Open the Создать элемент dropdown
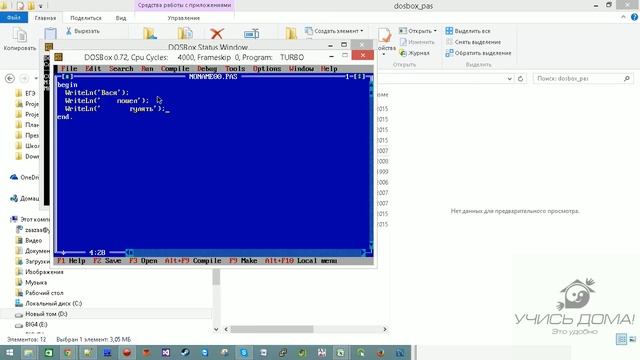 coord(334,31)
